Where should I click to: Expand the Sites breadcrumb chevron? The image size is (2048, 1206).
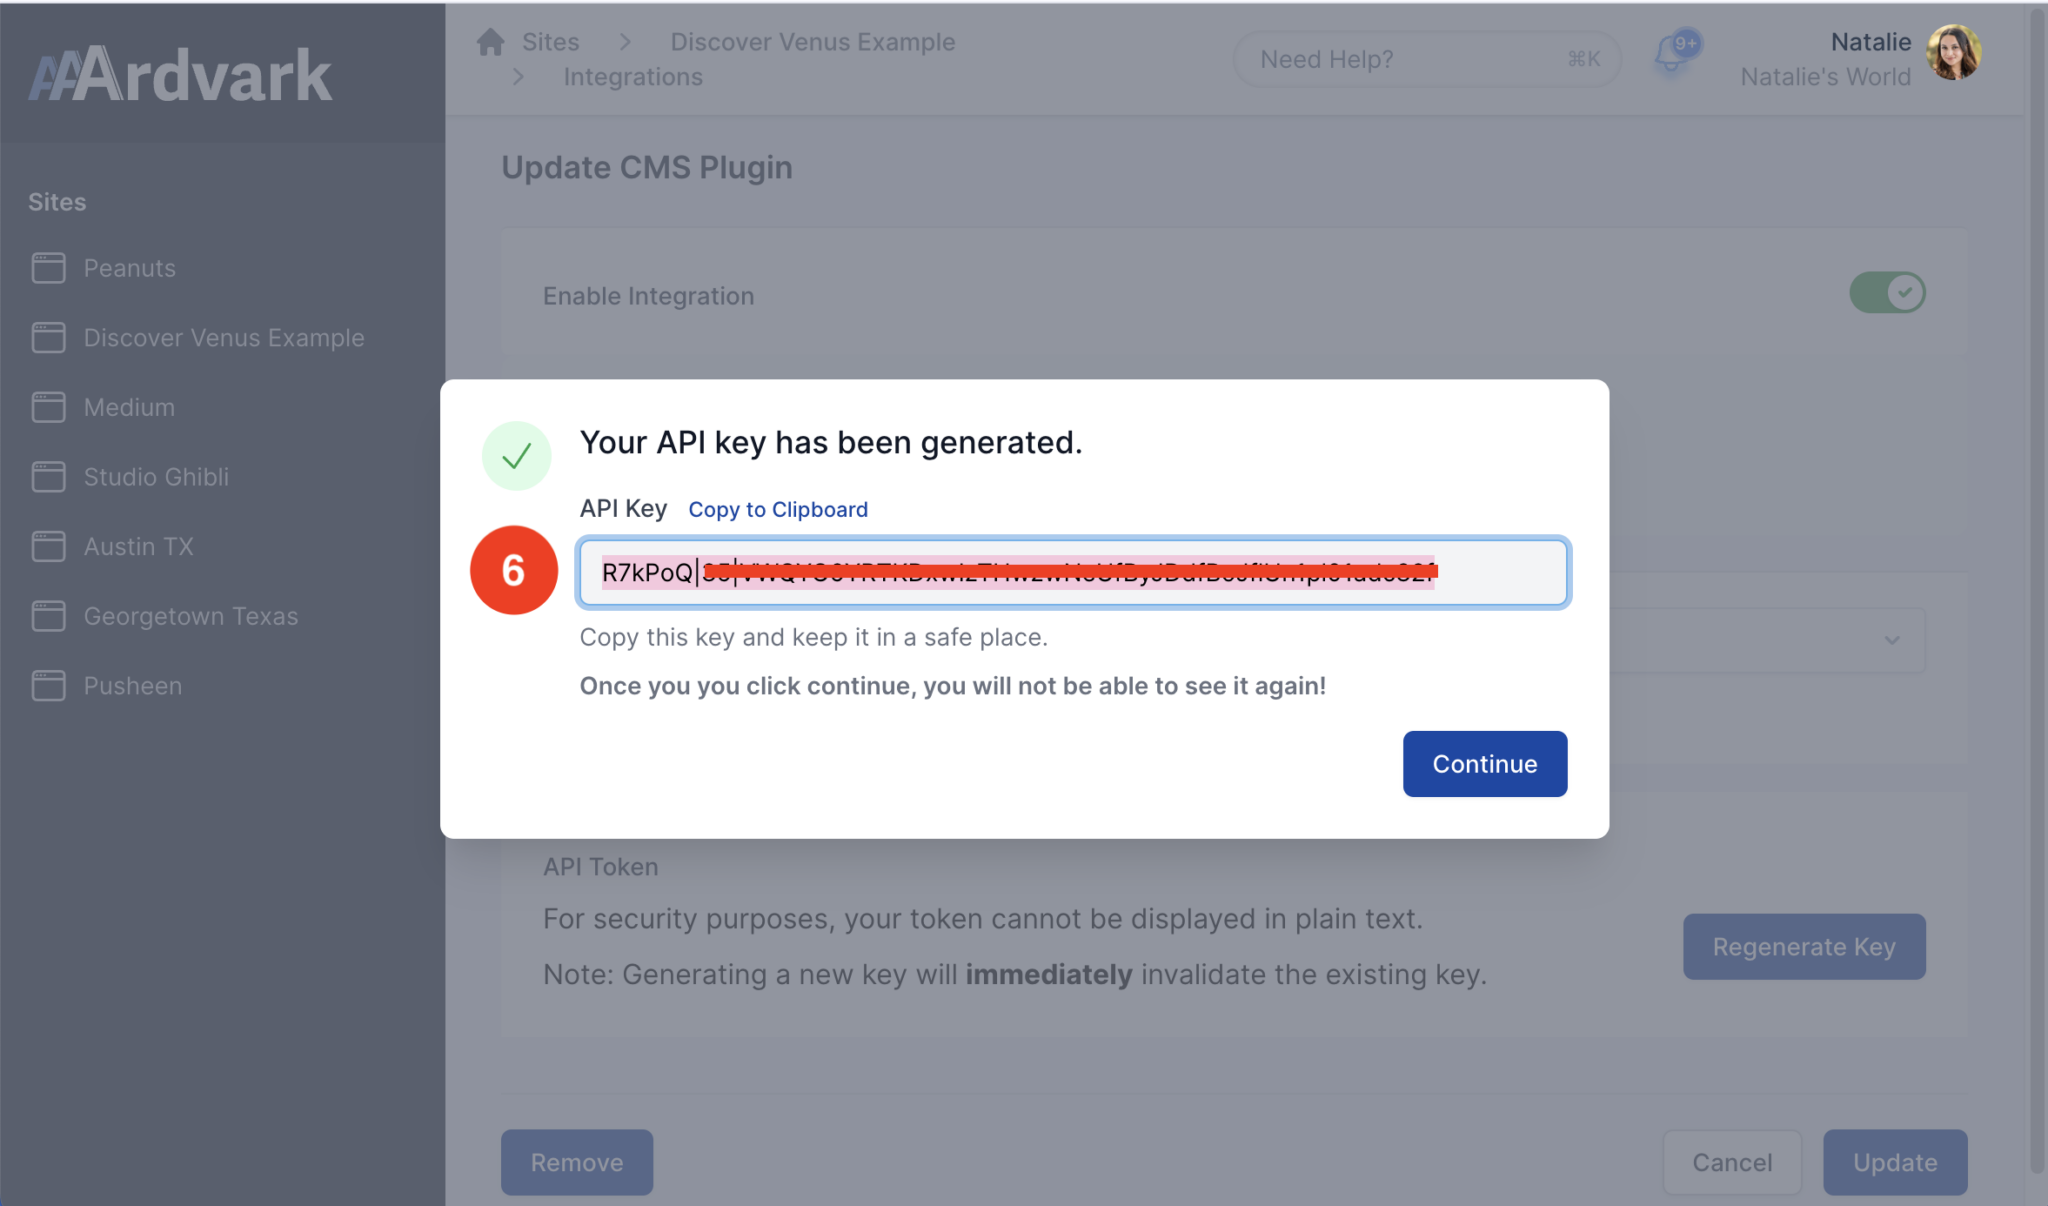point(626,41)
